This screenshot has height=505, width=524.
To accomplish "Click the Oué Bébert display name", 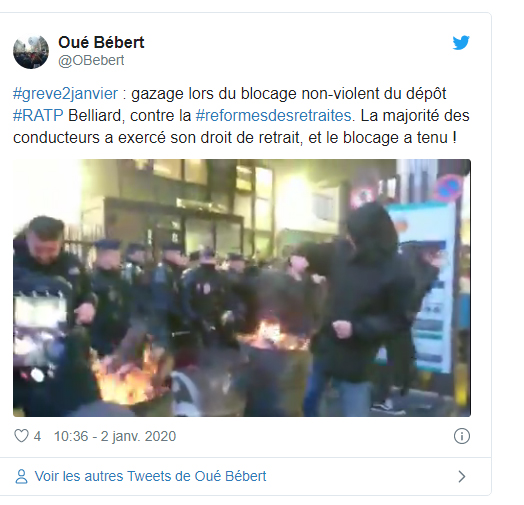I will pyautogui.click(x=101, y=42).
